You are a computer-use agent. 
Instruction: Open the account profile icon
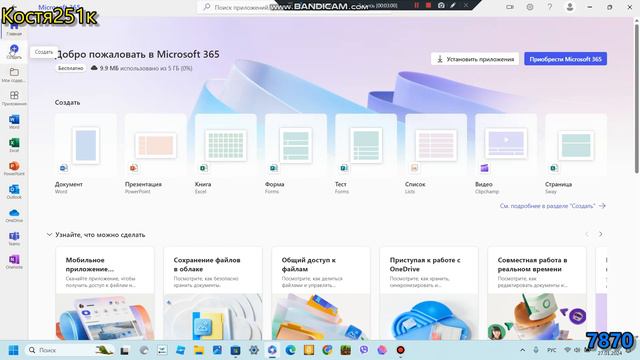pyautogui.click(x=570, y=7)
